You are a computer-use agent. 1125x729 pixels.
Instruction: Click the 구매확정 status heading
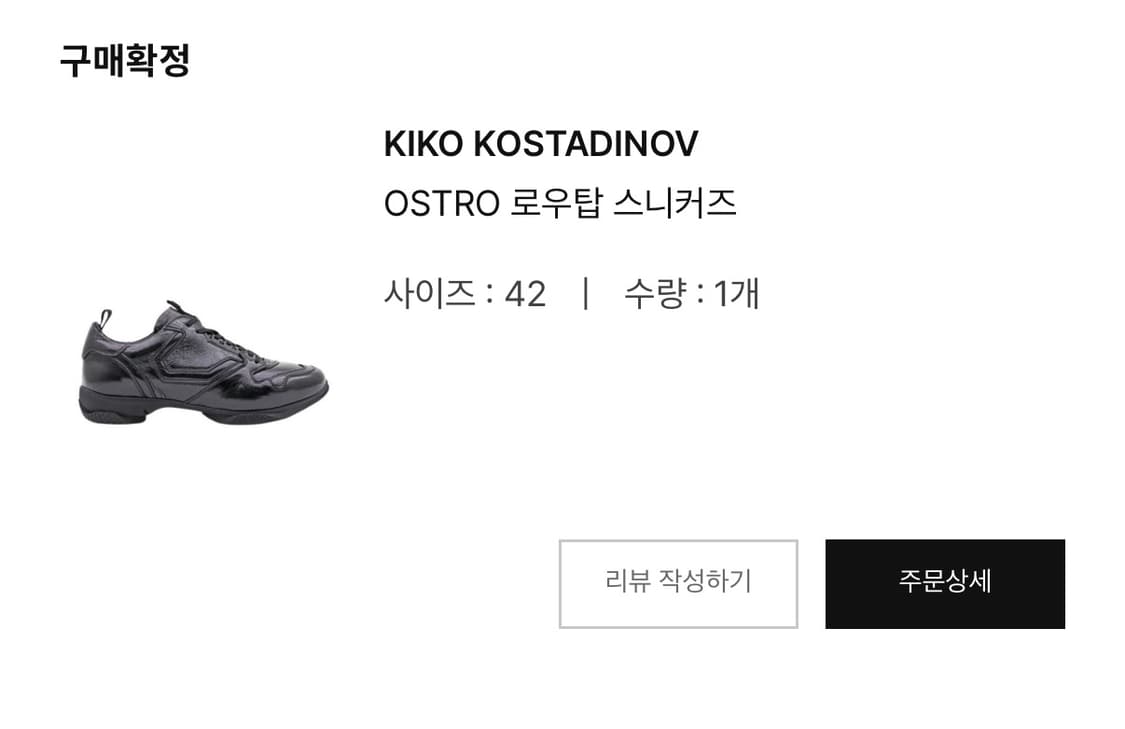coord(125,60)
